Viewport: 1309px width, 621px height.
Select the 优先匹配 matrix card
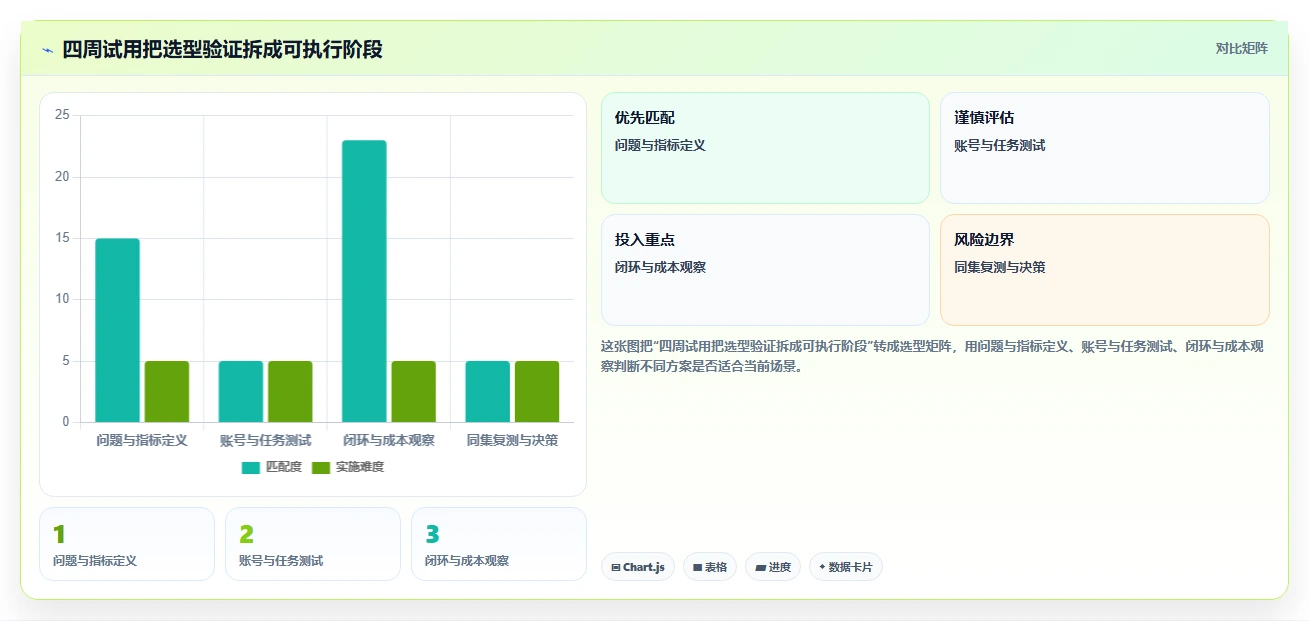pyautogui.click(x=765, y=148)
